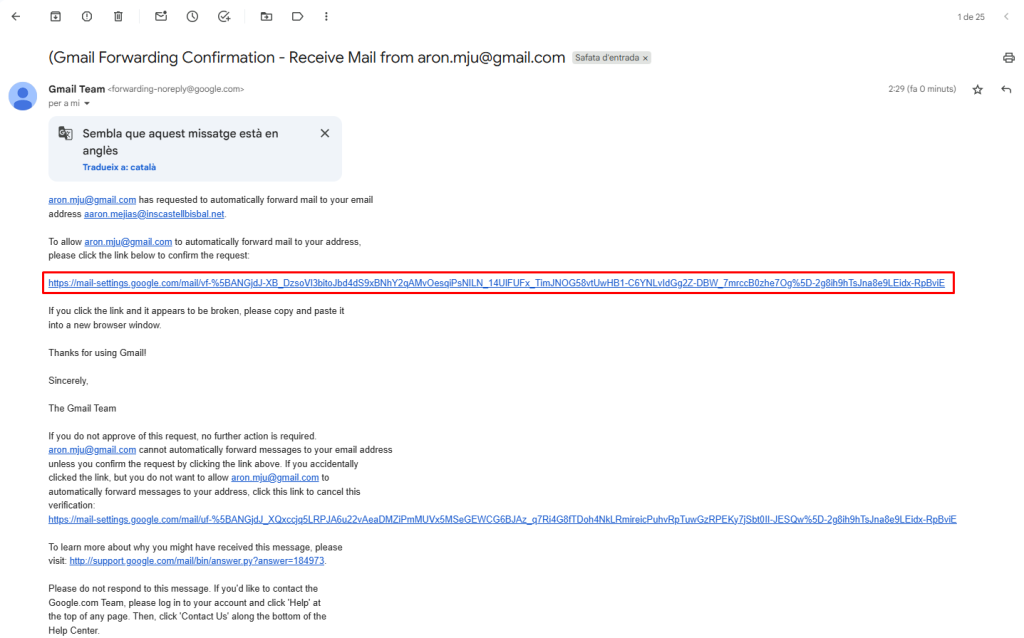Screen dimensions: 1024x638
Task: Open the forwarding confirmation link in red box
Action: (496, 283)
